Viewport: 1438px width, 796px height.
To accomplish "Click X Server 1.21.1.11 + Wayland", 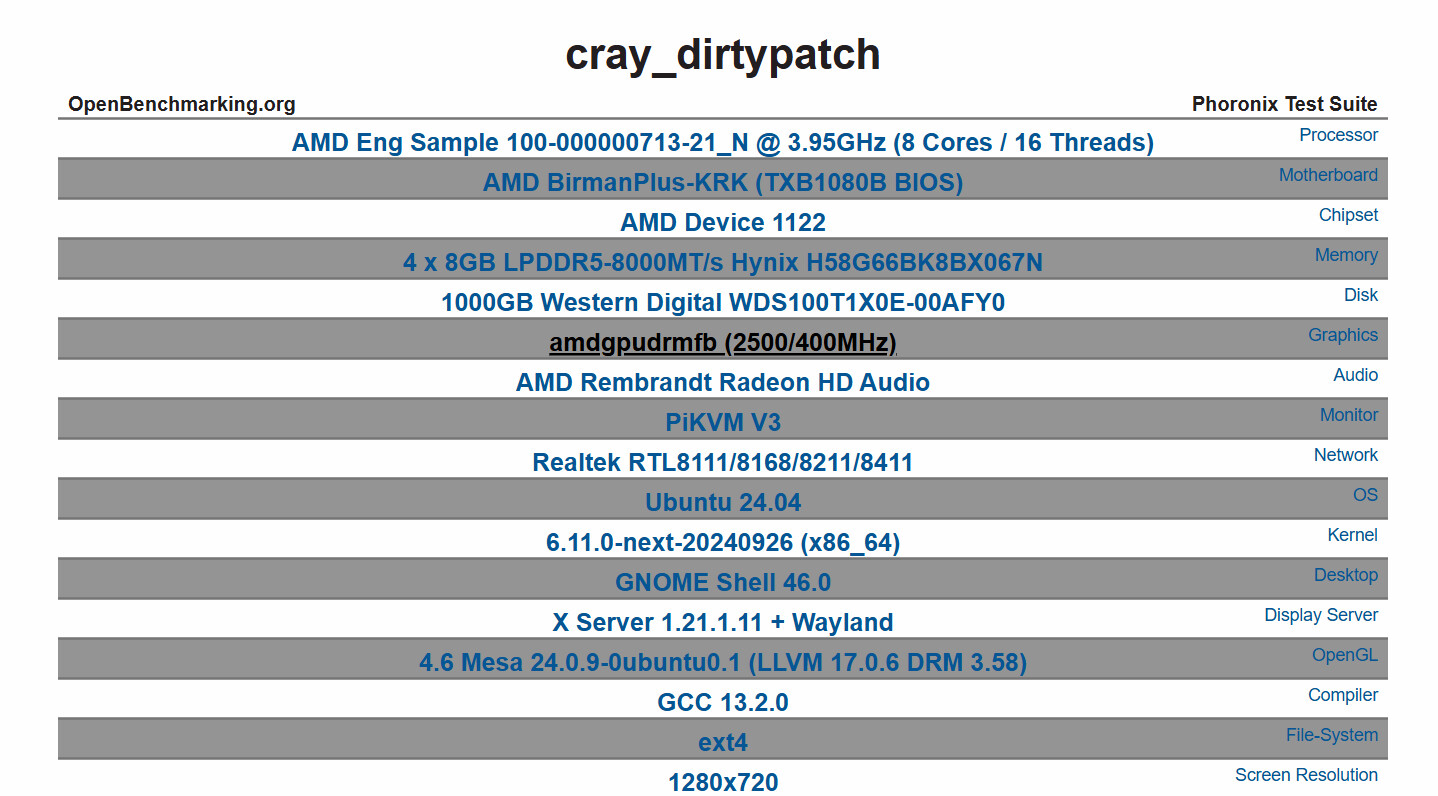I will [x=723, y=623].
